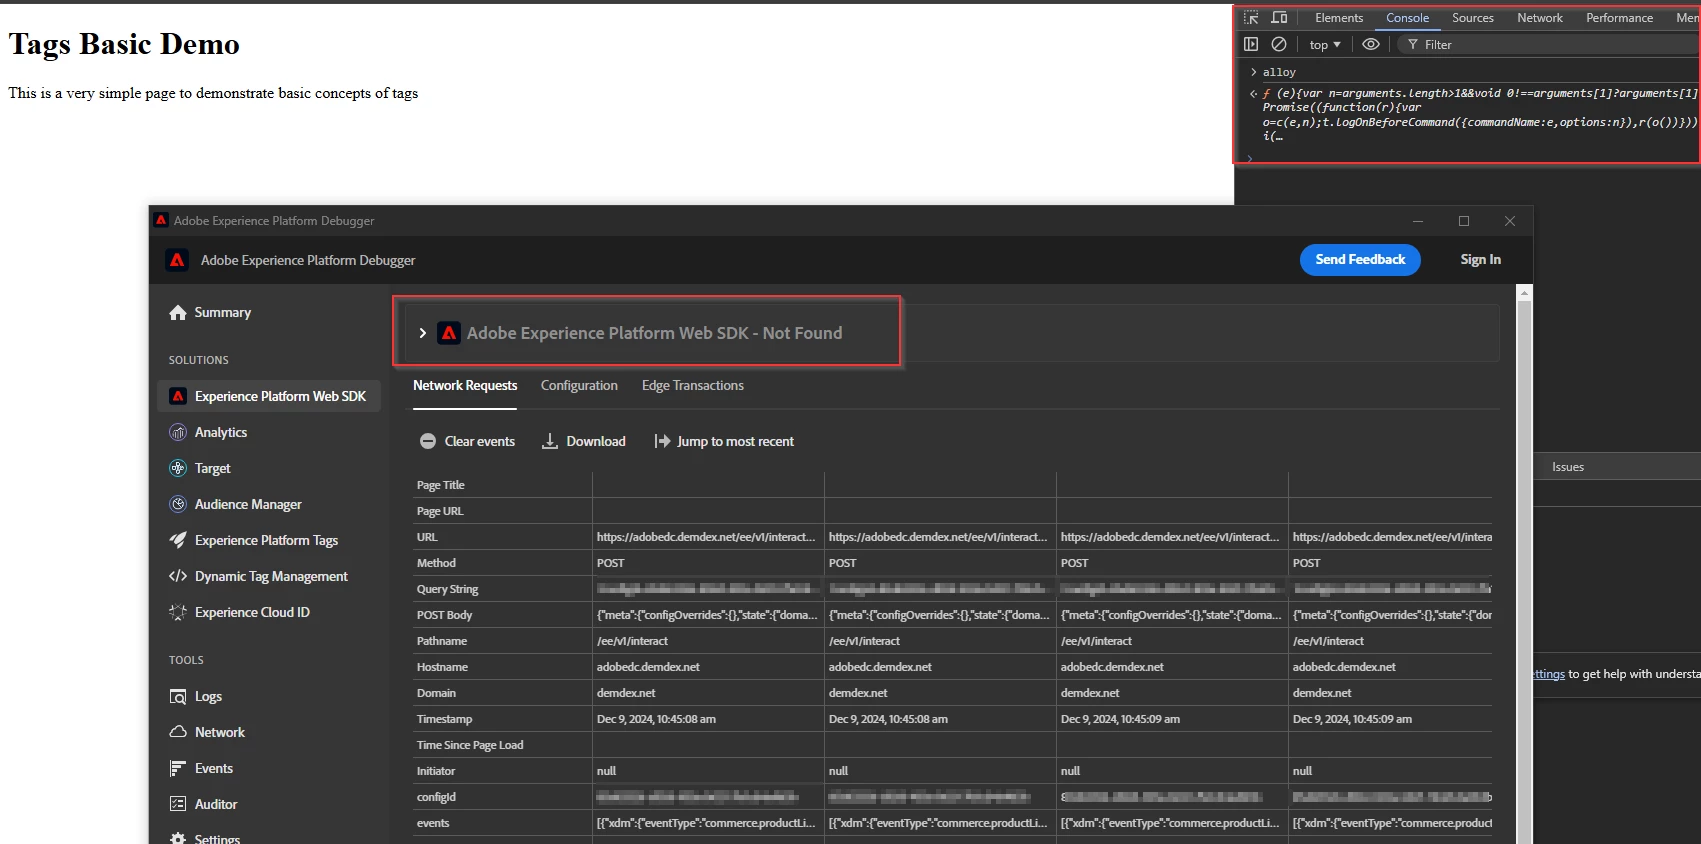Open the Auditor tool
This screenshot has height=844, width=1701.
(x=215, y=804)
